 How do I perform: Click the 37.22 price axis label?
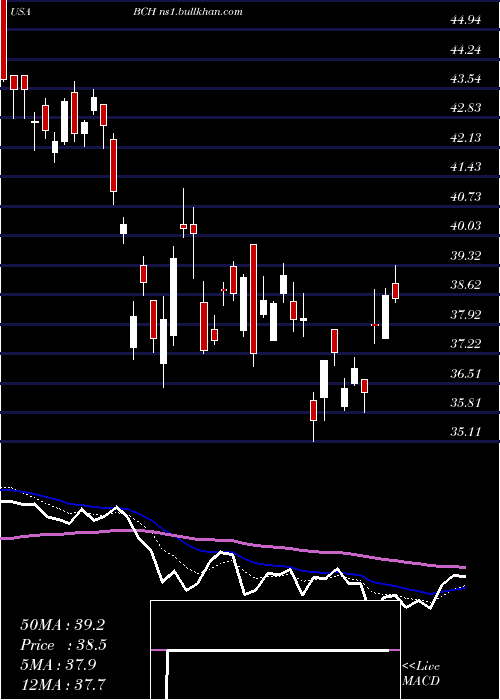pyautogui.click(x=466, y=344)
